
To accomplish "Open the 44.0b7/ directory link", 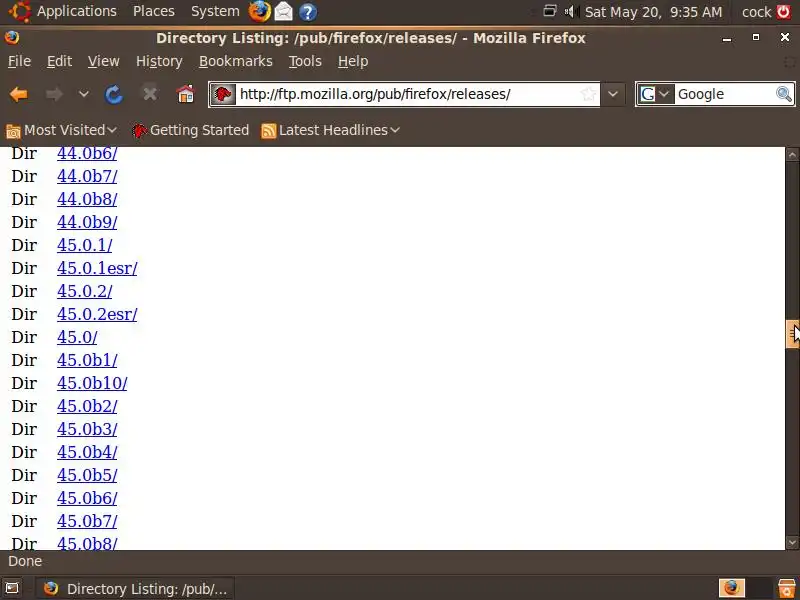I will (x=87, y=177).
